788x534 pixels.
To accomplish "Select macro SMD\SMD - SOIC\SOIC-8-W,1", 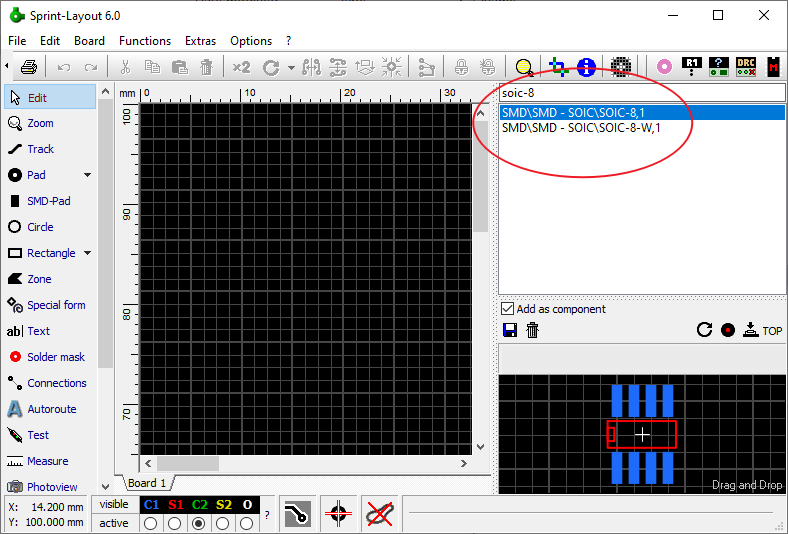I will click(642, 128).
